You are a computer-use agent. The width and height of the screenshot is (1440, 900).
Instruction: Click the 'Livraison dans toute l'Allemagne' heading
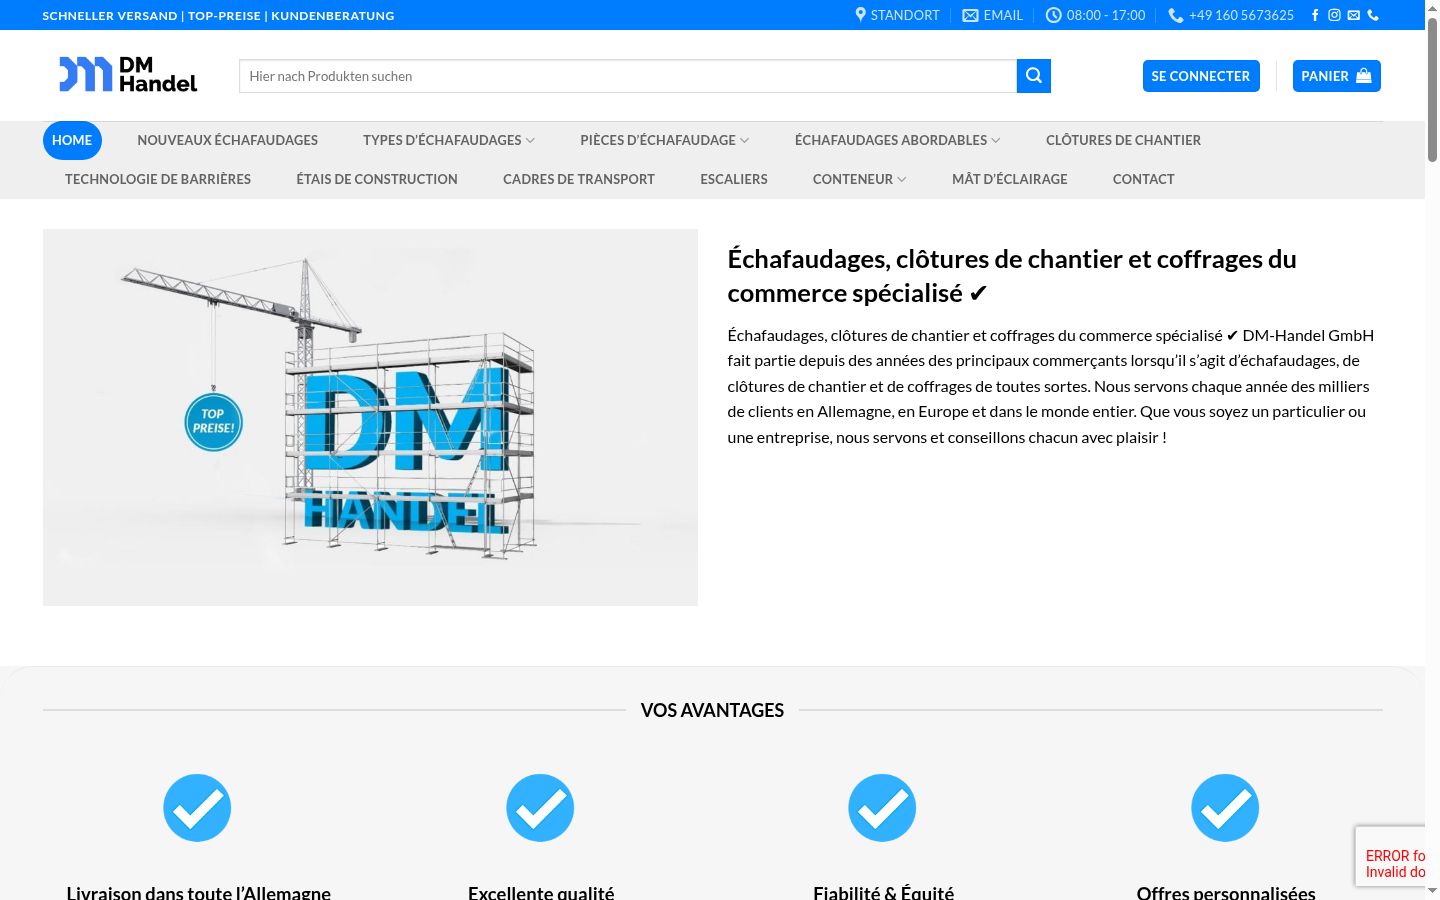(x=198, y=893)
